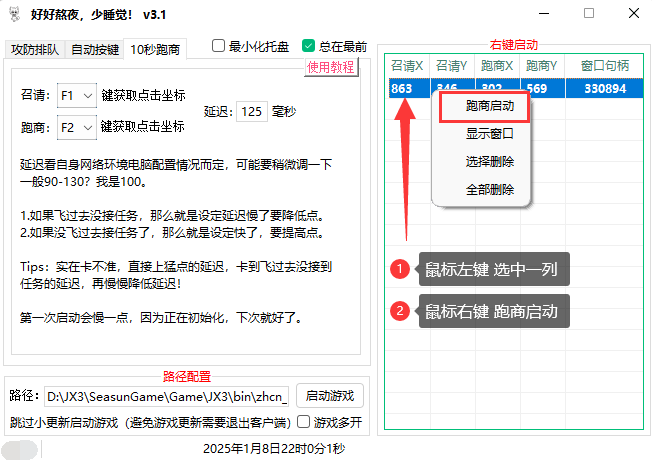The image size is (652, 464).
Task: Select the 10秒跑商 tab
Action: (x=155, y=49)
